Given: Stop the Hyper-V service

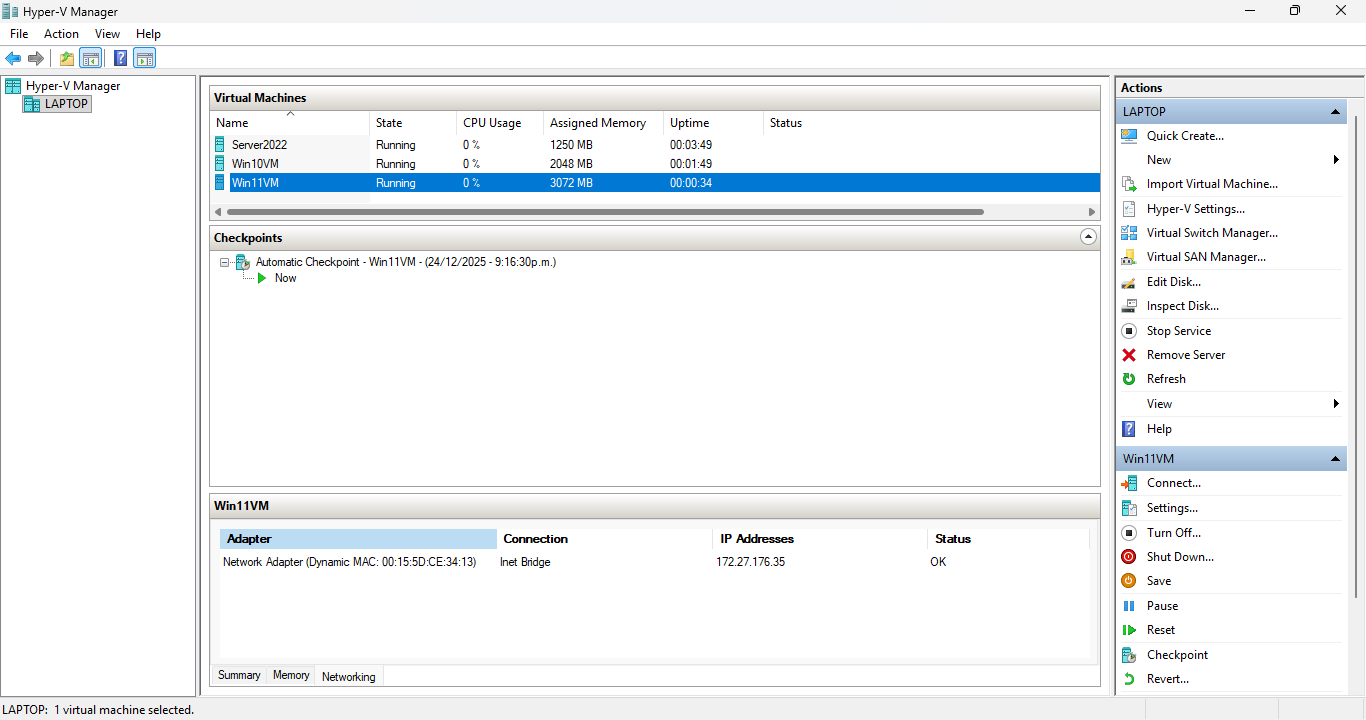Looking at the screenshot, I should [1178, 331].
